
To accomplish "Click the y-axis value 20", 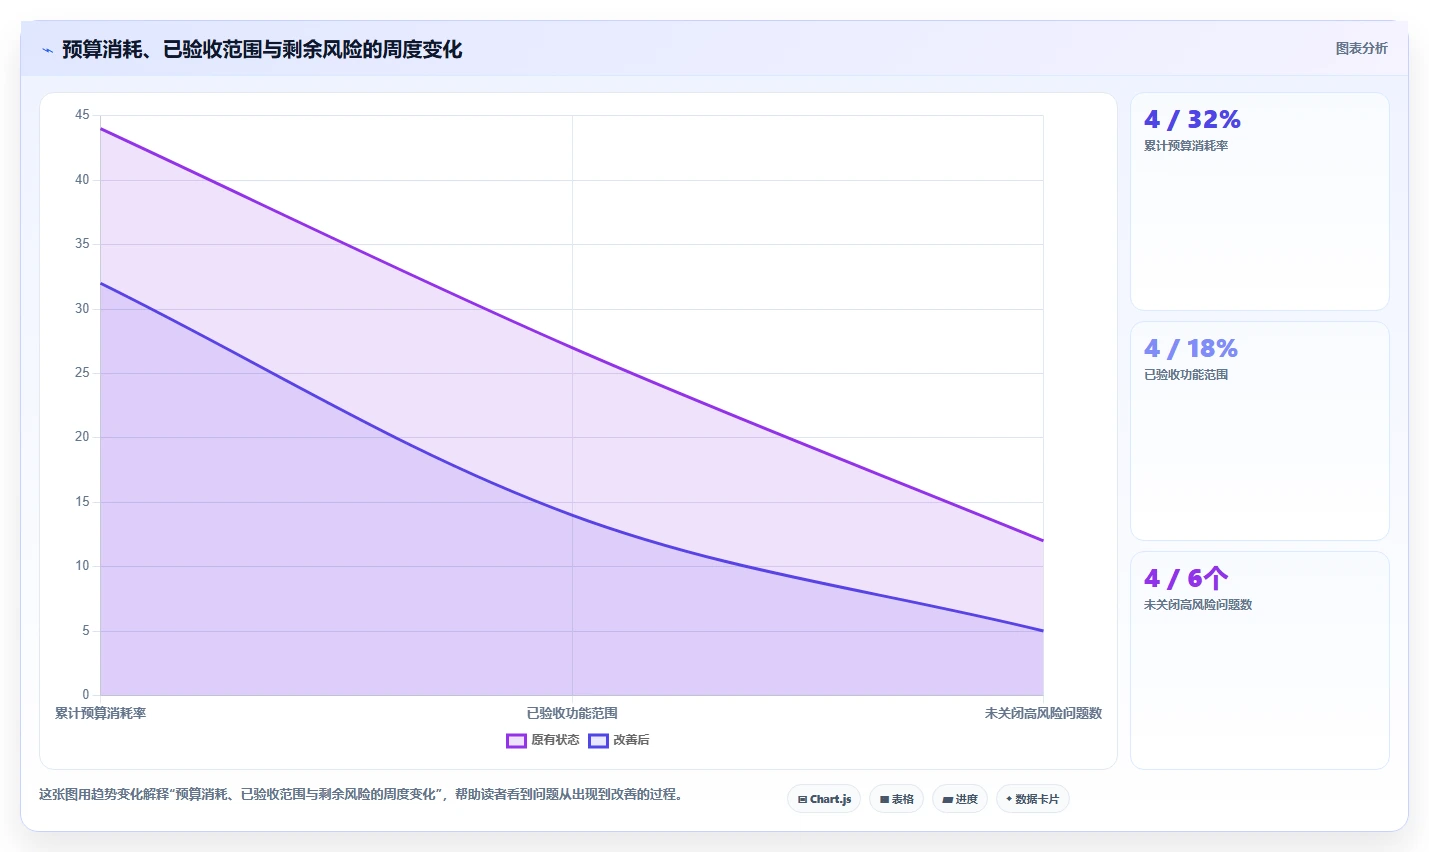I will click(82, 437).
